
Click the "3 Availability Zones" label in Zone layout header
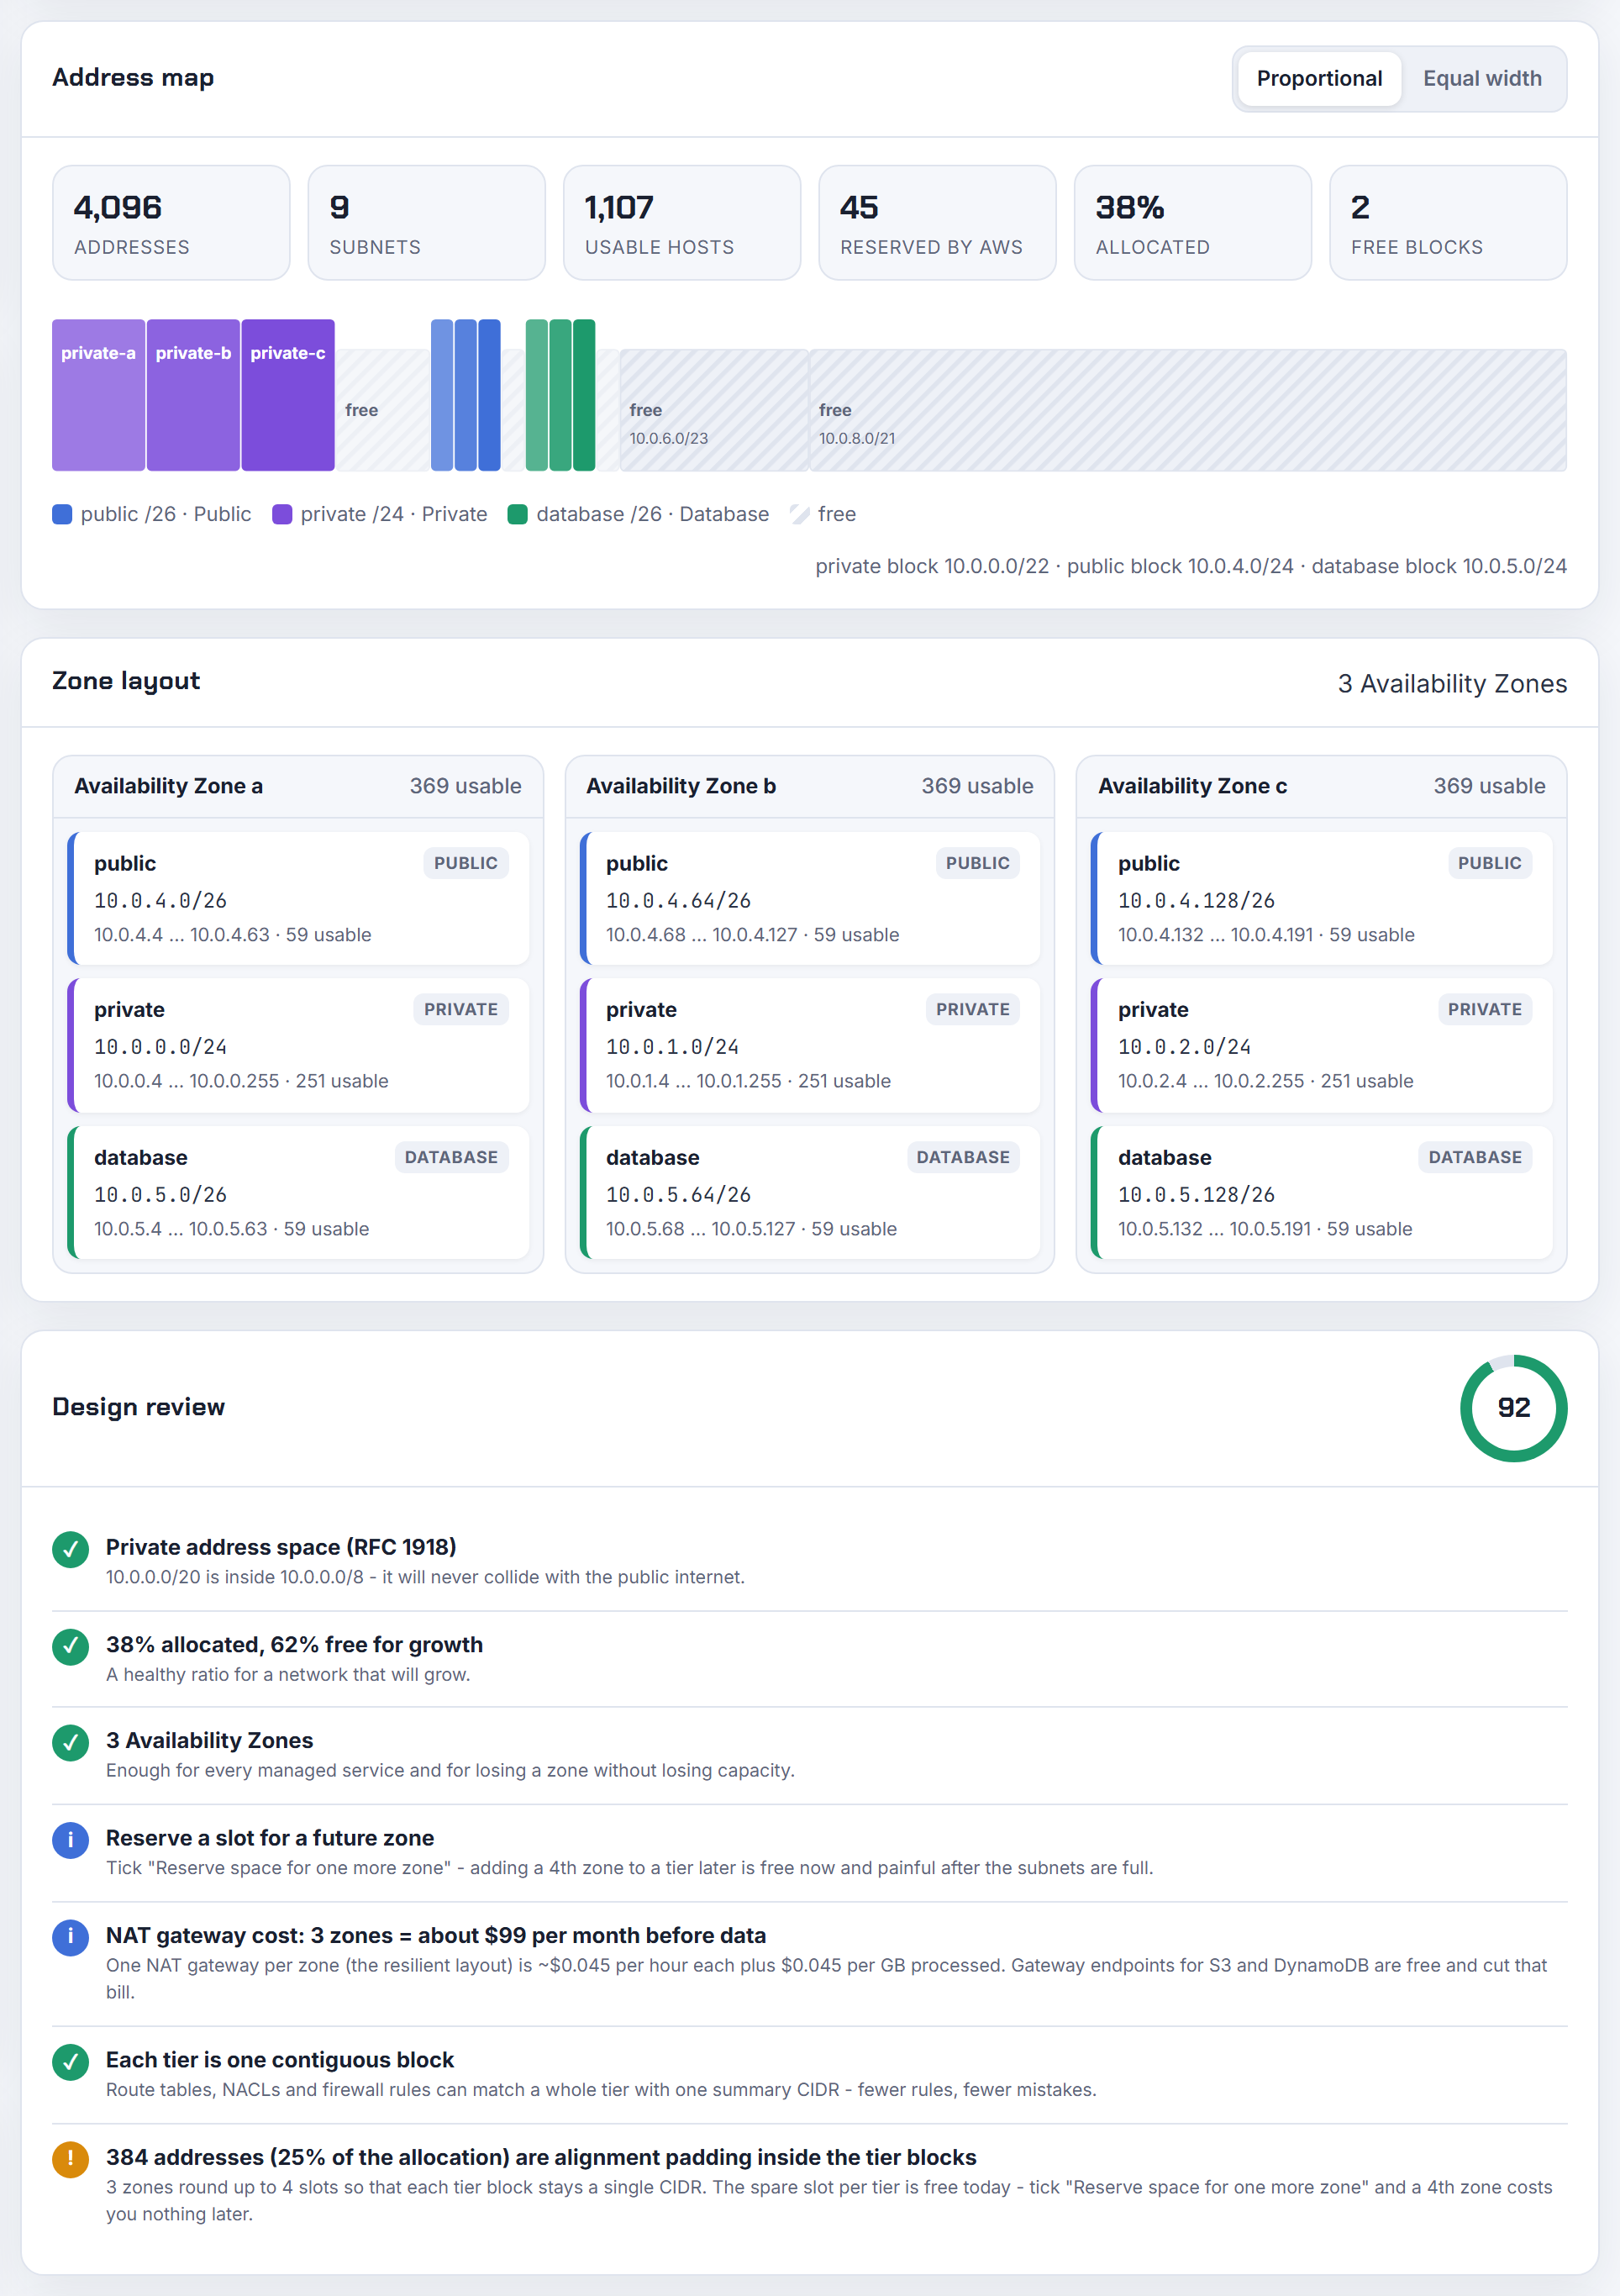point(1452,684)
